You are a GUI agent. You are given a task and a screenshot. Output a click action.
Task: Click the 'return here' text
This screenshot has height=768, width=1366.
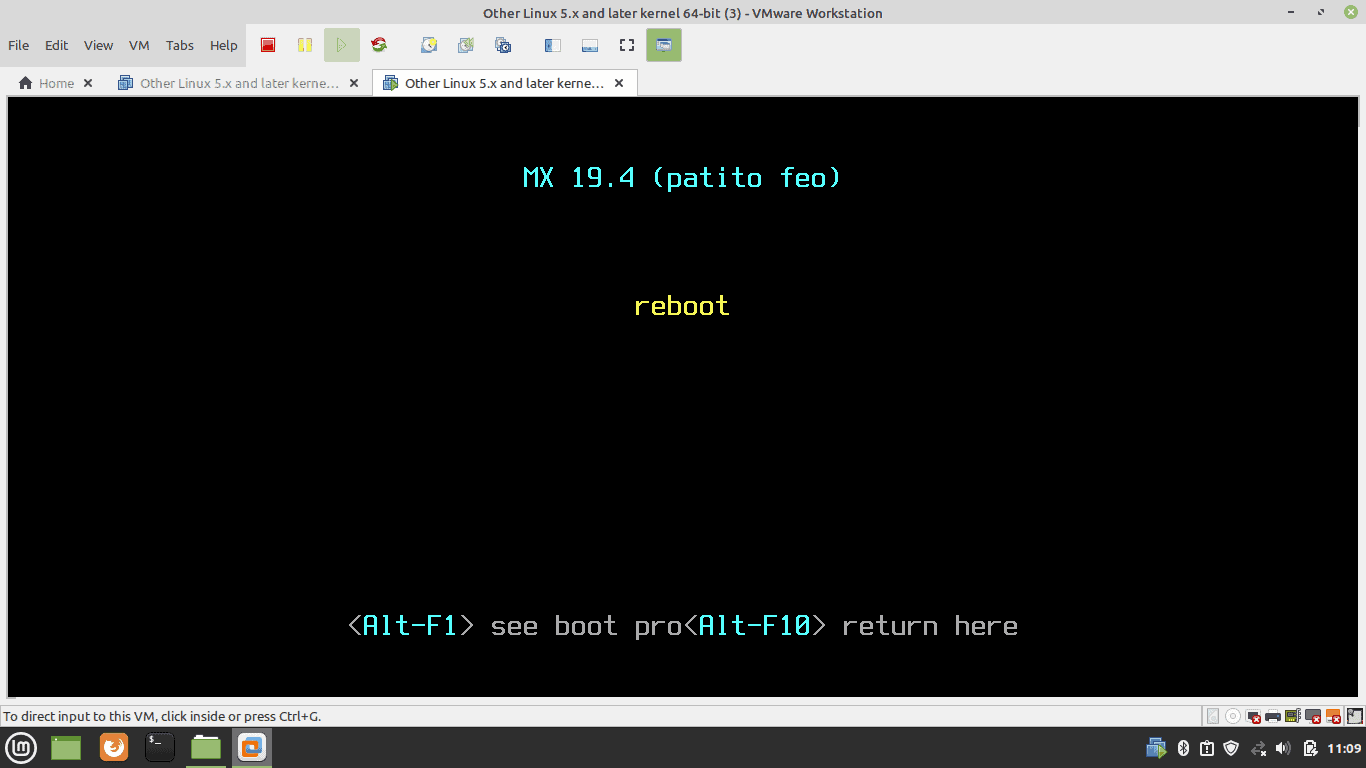930,626
